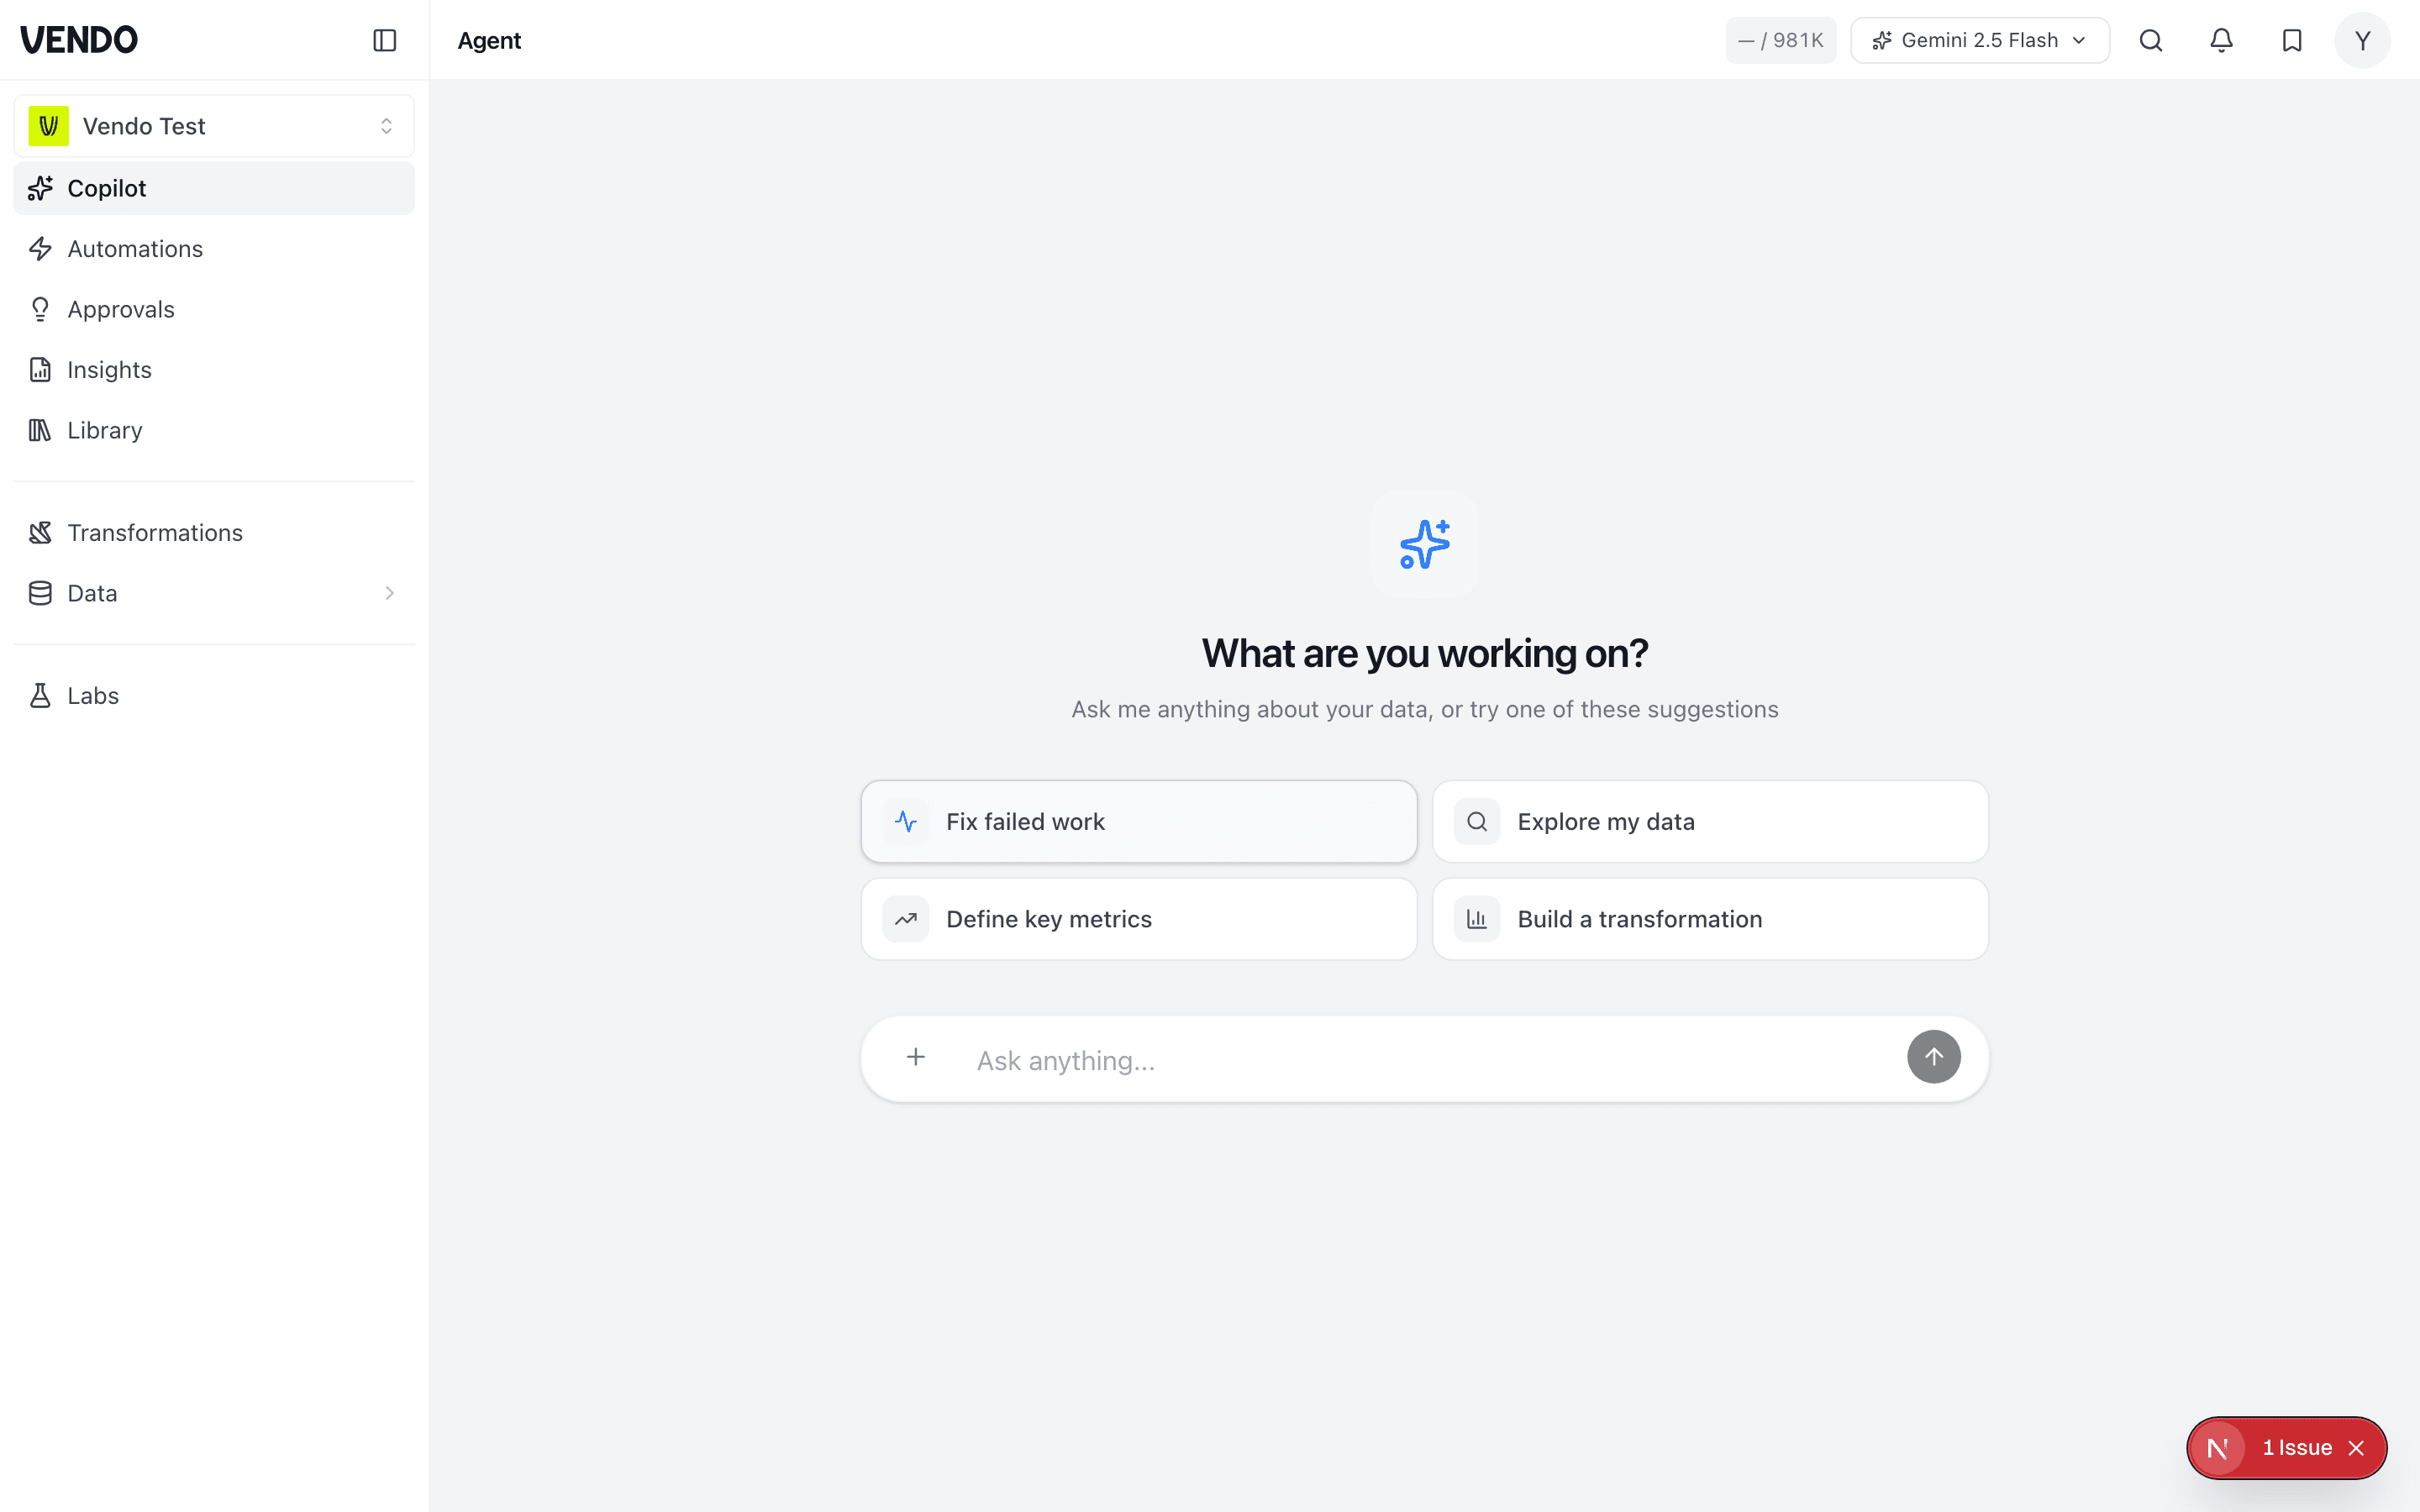This screenshot has height=1512, width=2420.
Task: Open the user avatar Y
Action: [2362, 40]
